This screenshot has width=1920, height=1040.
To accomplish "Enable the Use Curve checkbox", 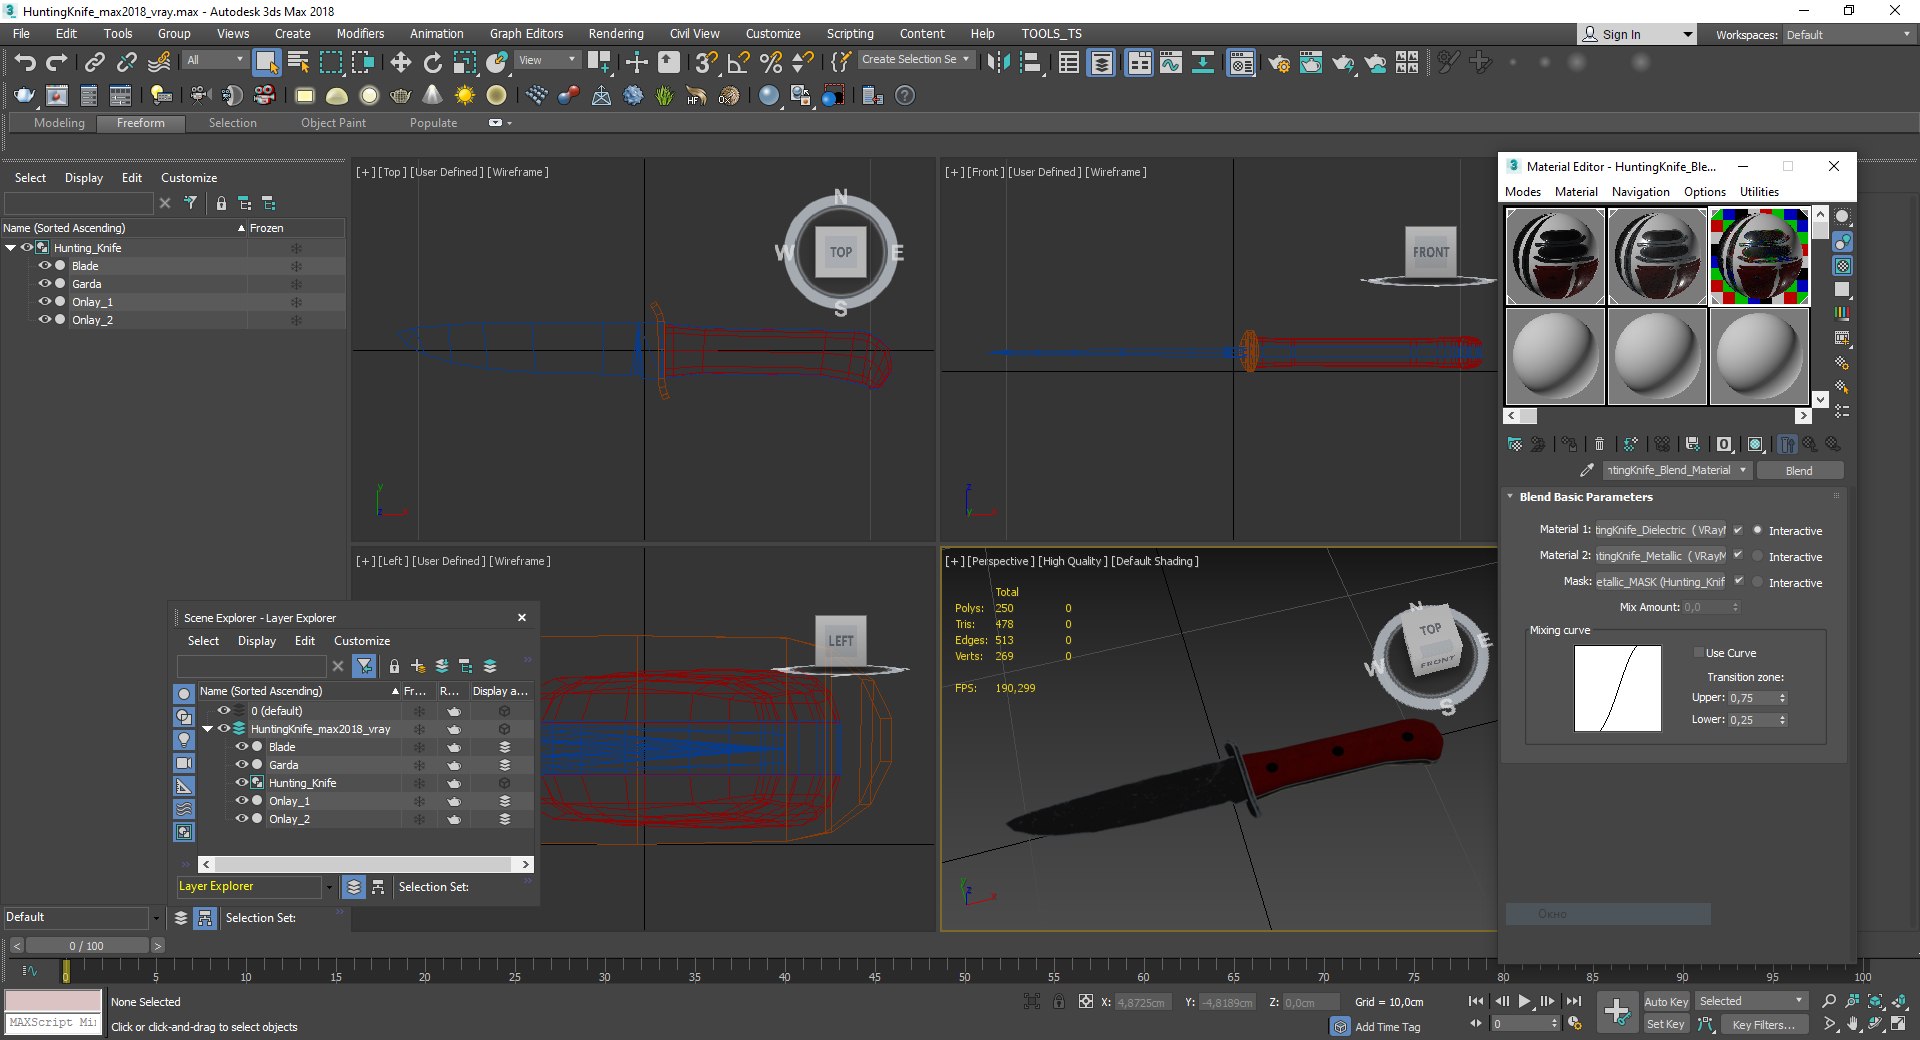I will (1698, 653).
